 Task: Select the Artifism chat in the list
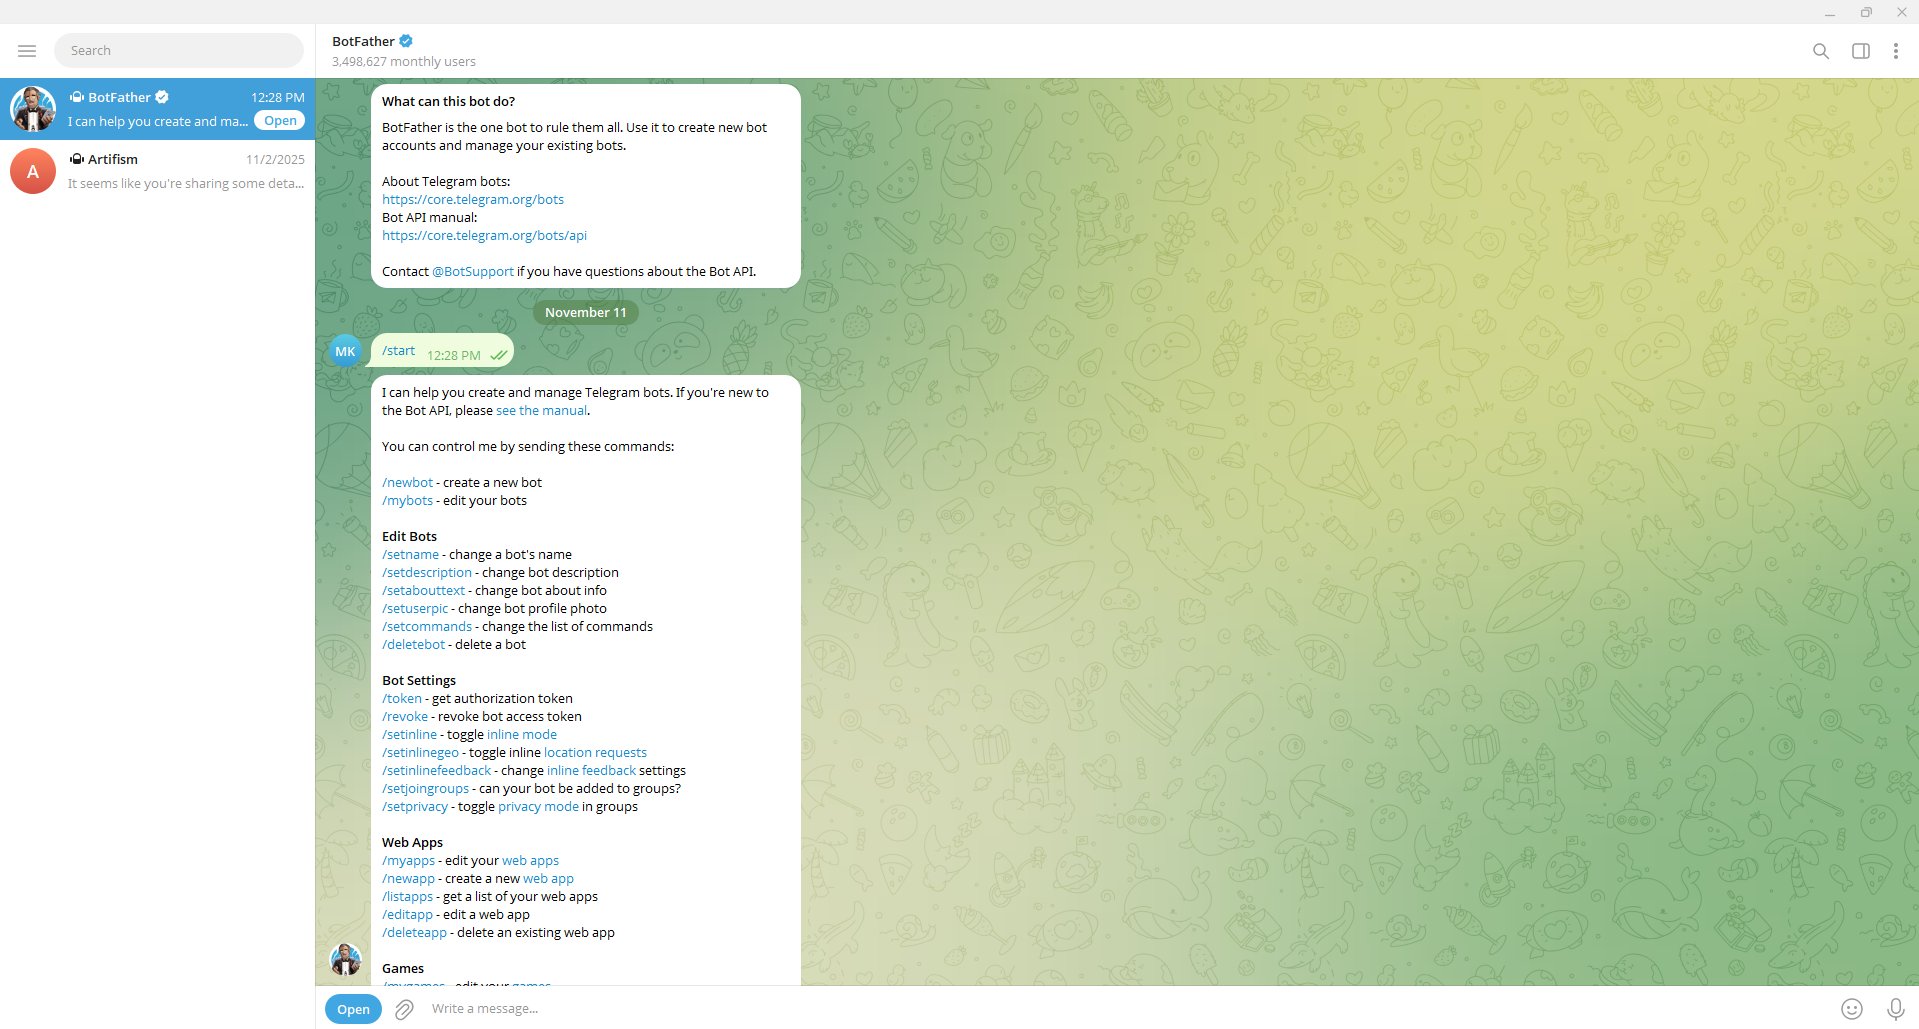(x=158, y=171)
